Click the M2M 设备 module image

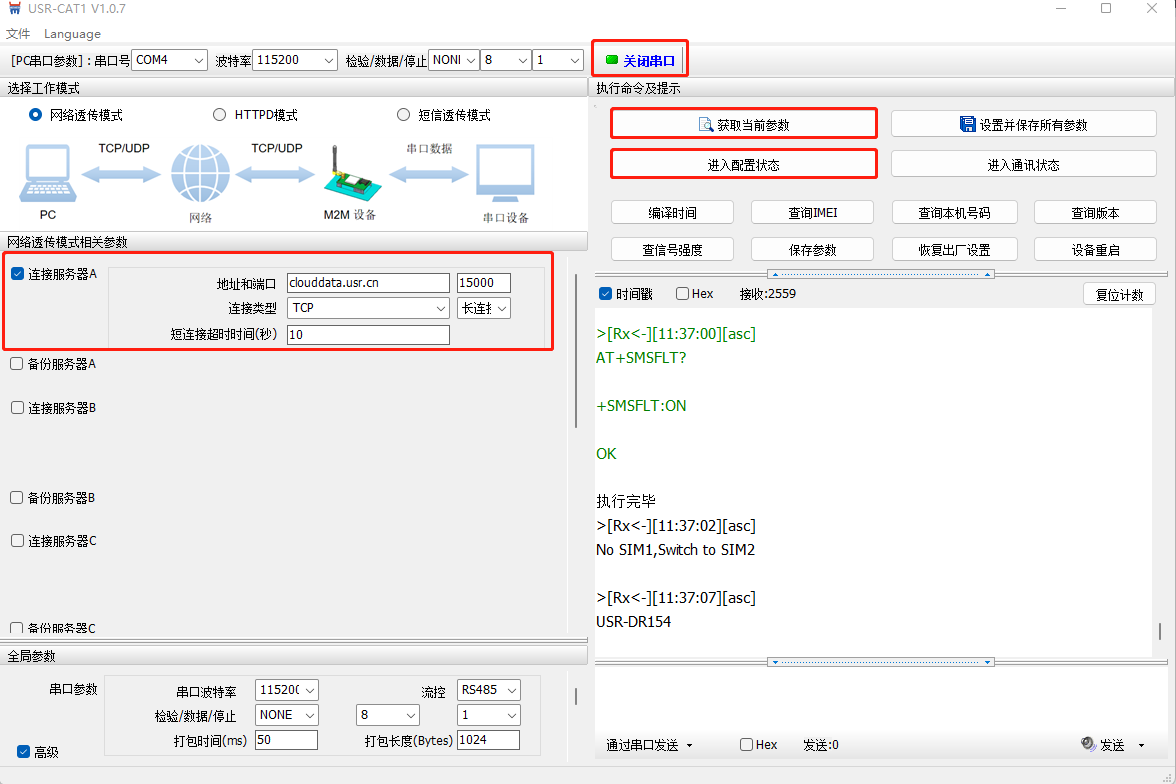coord(350,174)
